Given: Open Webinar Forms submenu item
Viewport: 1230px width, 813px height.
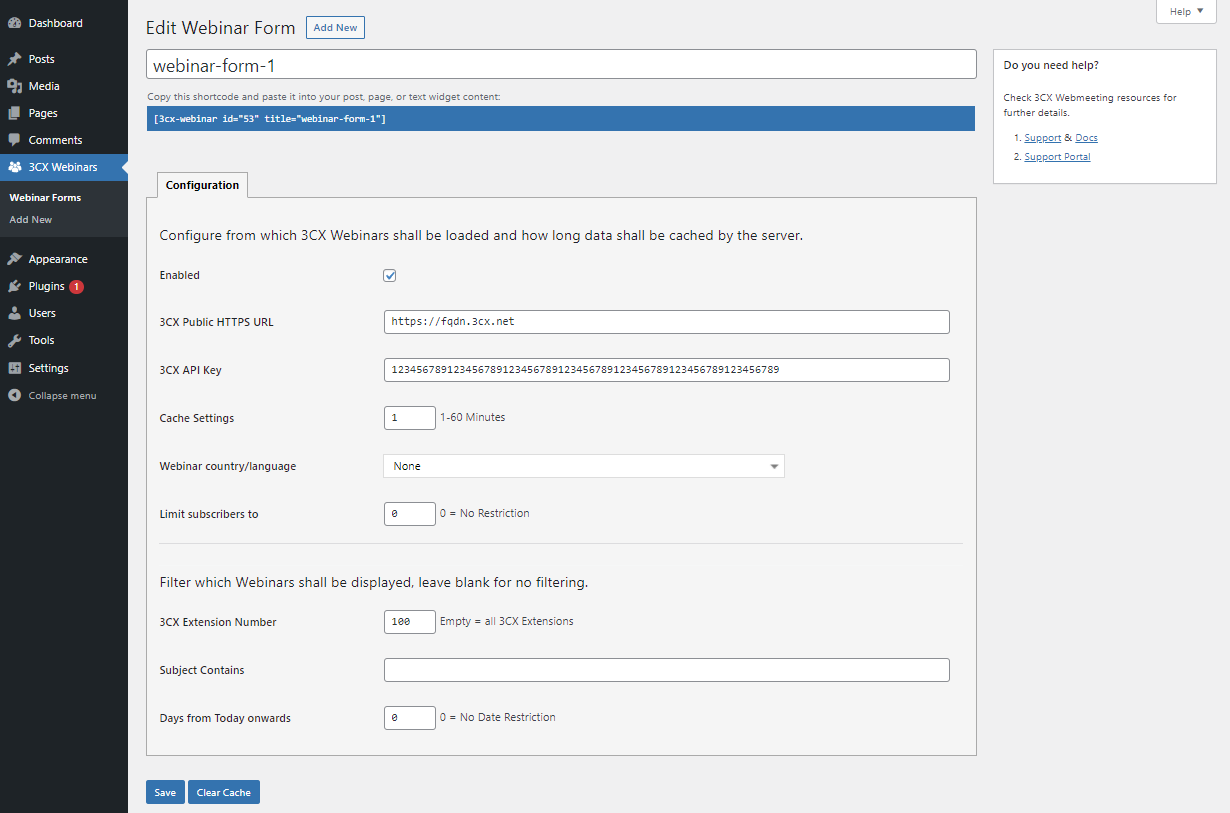Looking at the screenshot, I should 45,198.
